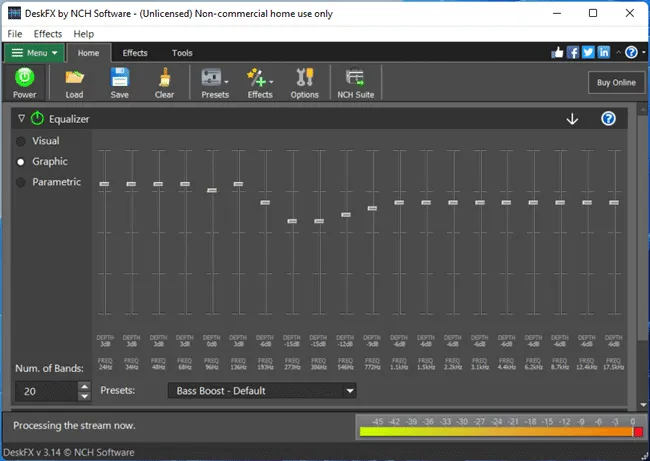This screenshot has width=650, height=461.
Task: Click the Buy Online button
Action: point(616,82)
